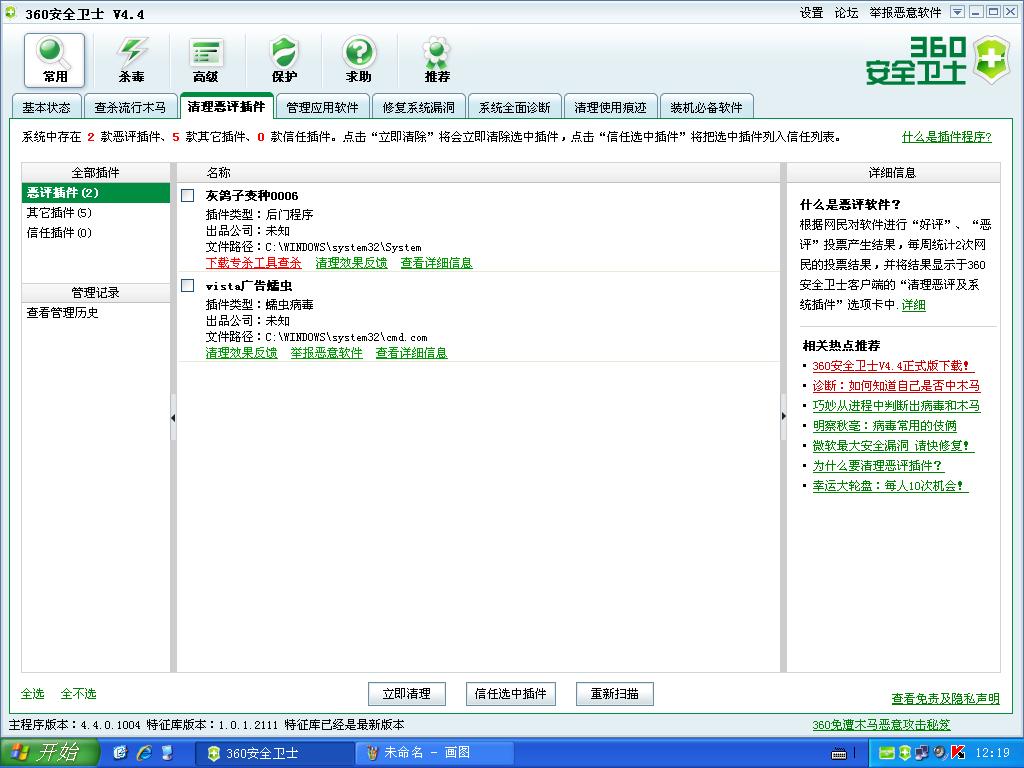
Task: Click 举报恶意软件 in title bar
Action: pos(905,13)
